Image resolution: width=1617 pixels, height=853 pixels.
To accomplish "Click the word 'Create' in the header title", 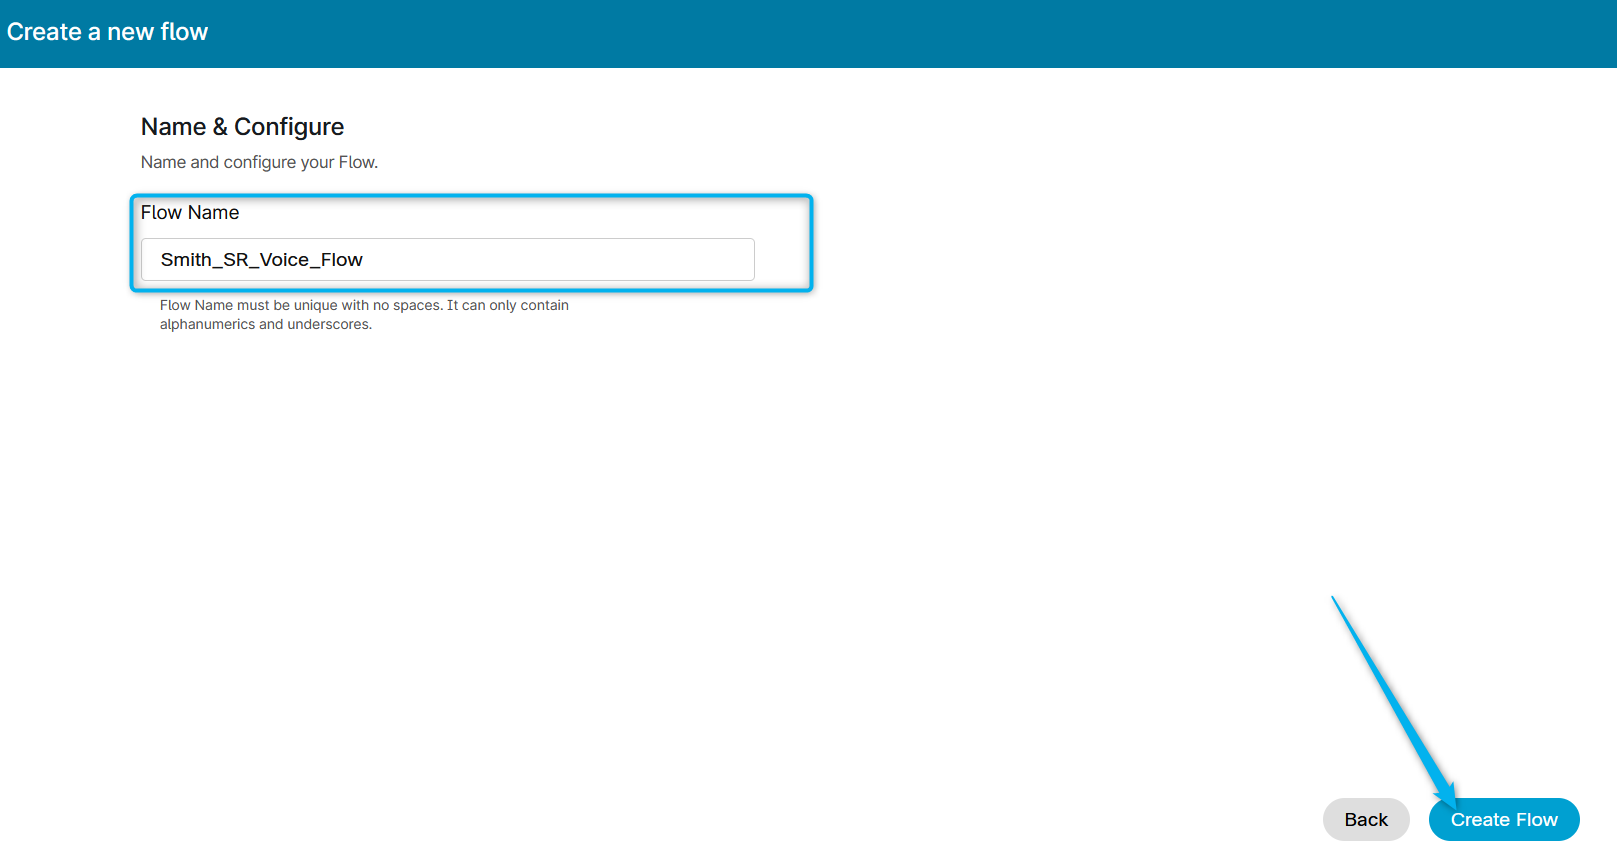I will coord(44,32).
